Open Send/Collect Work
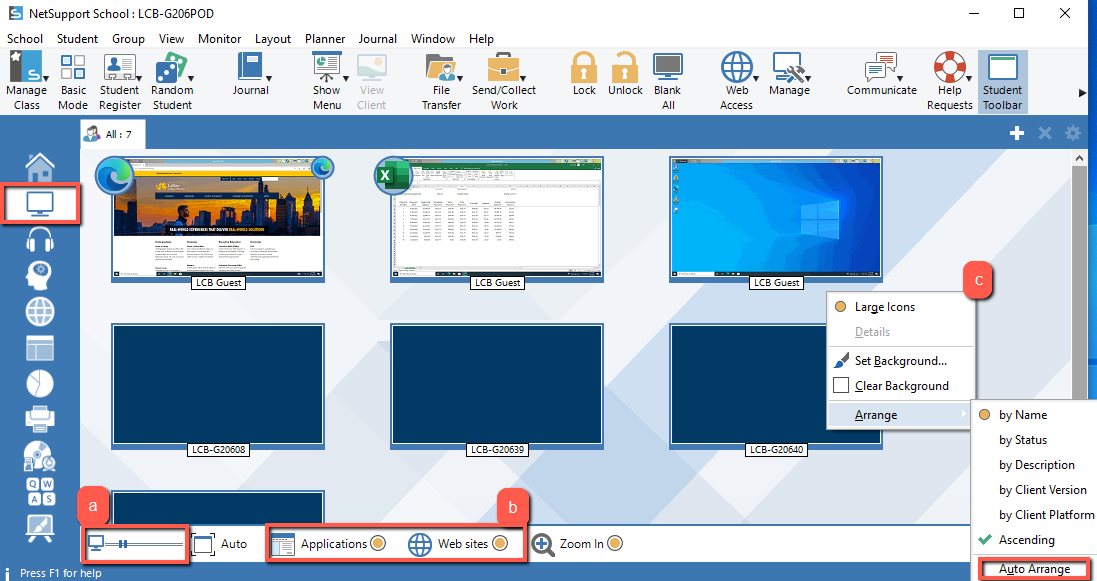 tap(504, 81)
